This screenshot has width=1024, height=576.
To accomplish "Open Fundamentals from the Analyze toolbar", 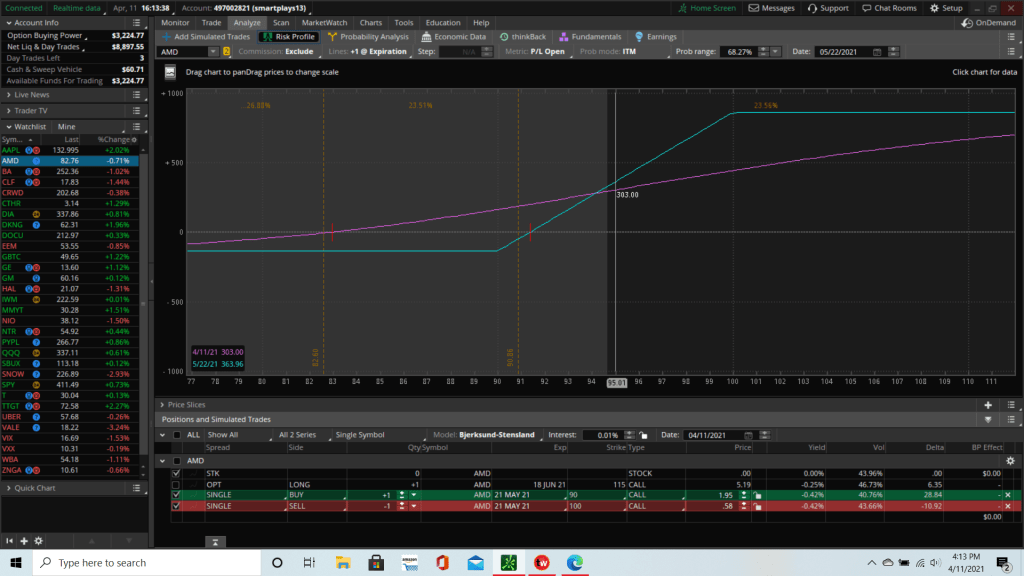I will [x=561, y=37].
